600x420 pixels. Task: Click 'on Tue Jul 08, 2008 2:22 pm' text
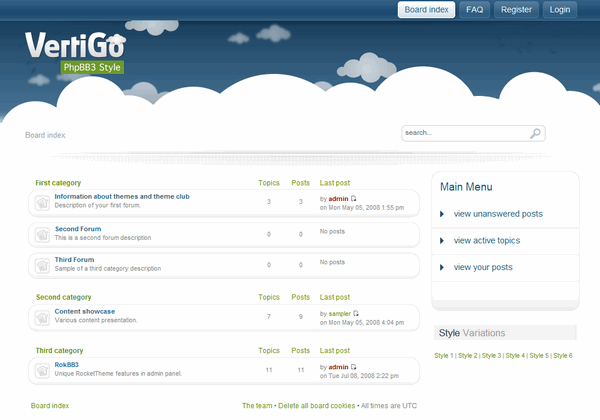pyautogui.click(x=359, y=376)
